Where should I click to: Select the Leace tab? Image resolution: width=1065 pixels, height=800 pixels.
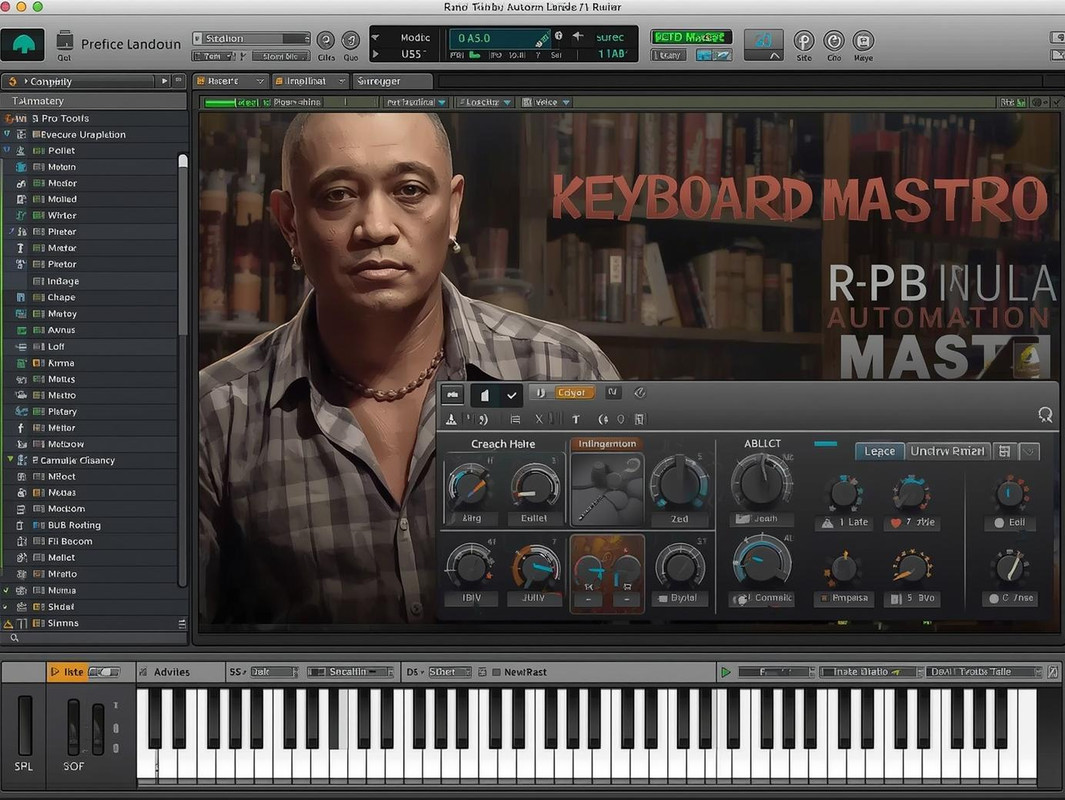(x=880, y=451)
